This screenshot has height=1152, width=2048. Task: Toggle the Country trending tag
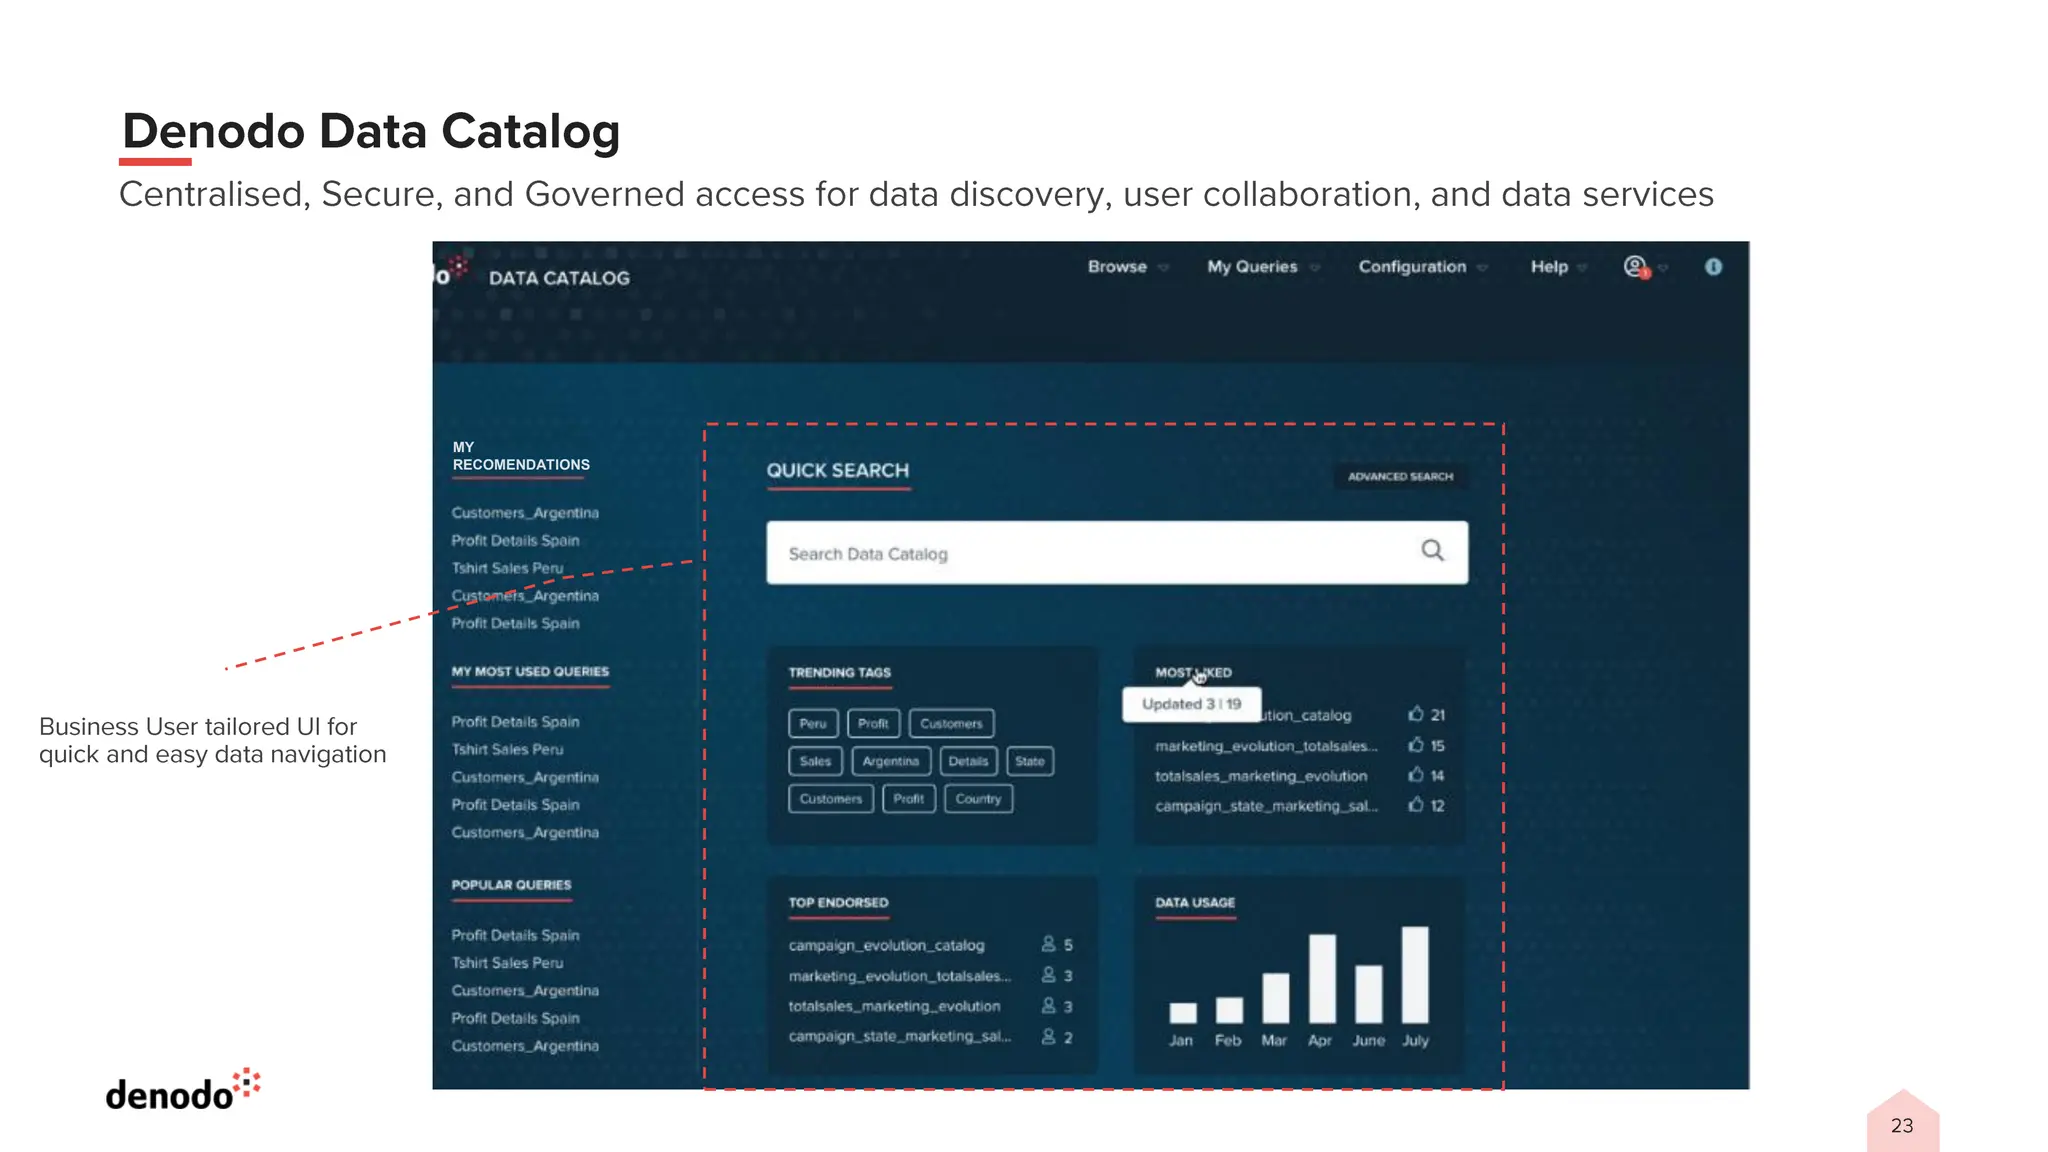click(977, 799)
